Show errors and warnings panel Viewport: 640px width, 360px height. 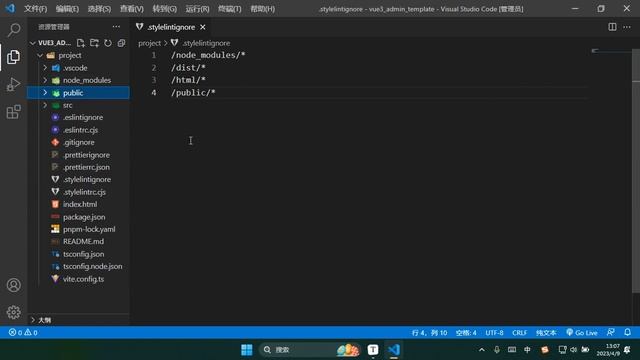[x=23, y=333]
